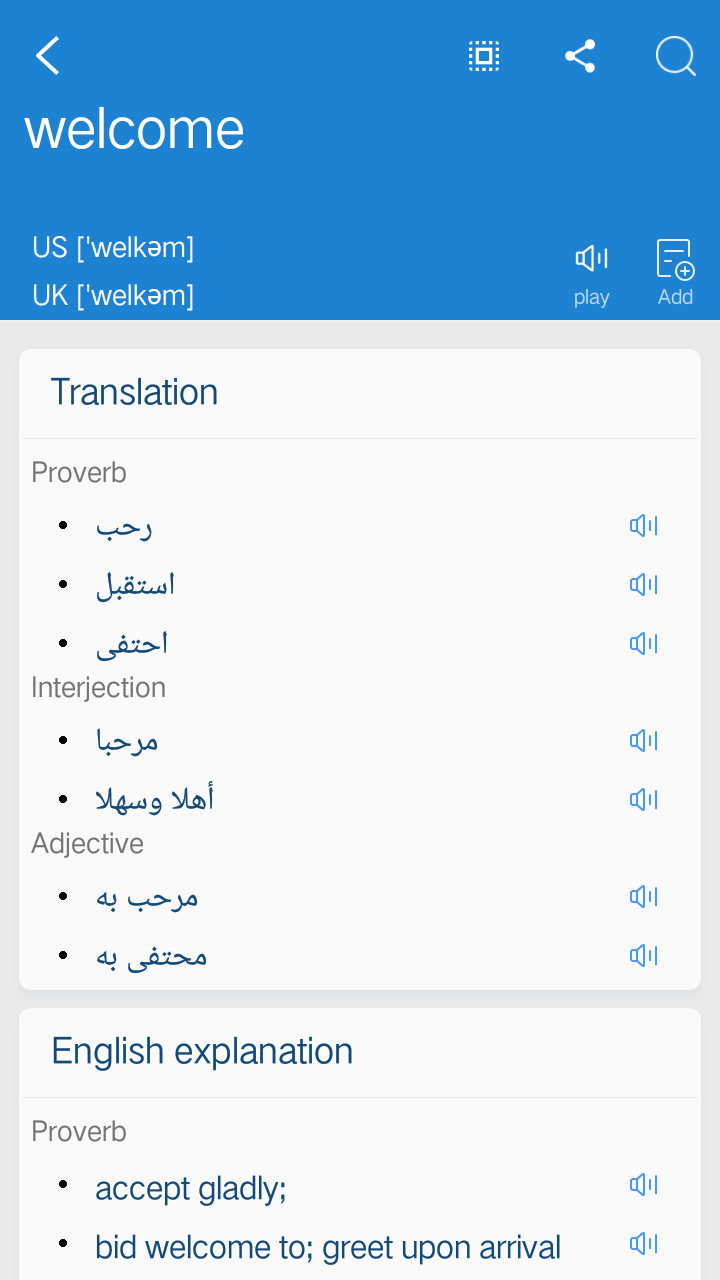
Task: Play audio for رحب translation
Action: 643,526
